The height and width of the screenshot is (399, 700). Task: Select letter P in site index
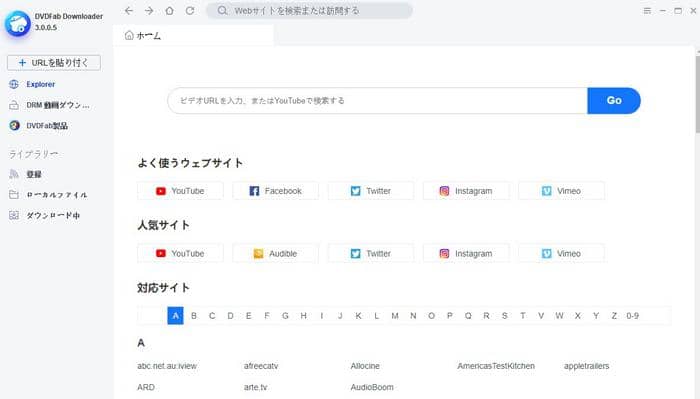click(x=450, y=316)
